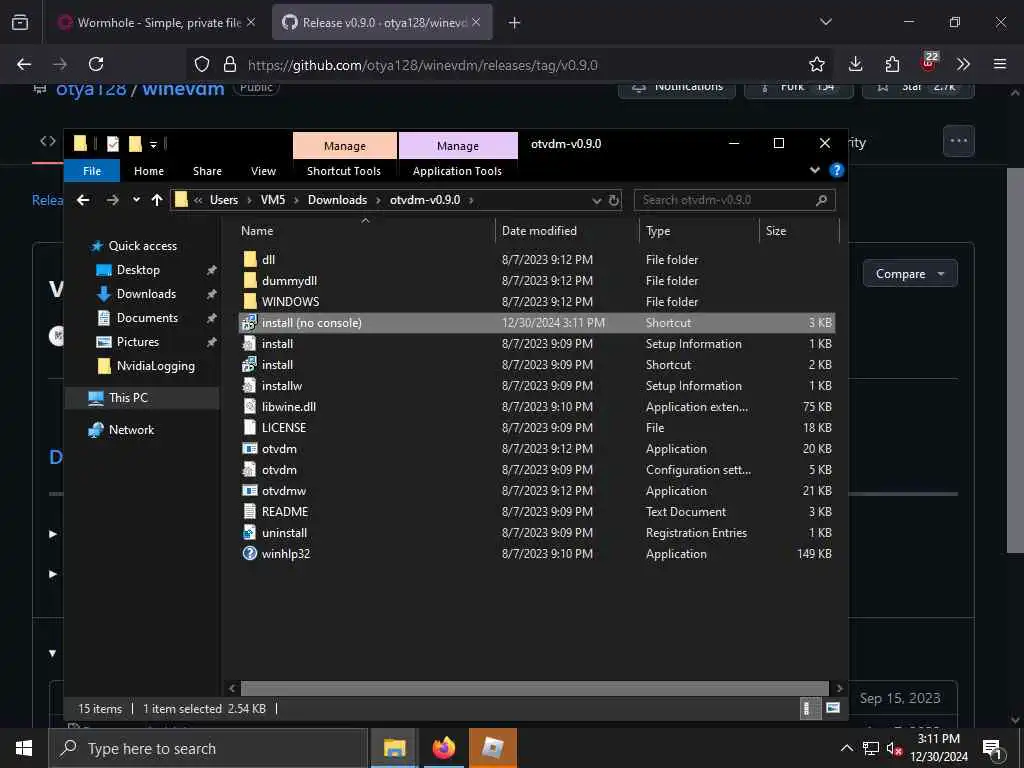Select the installw setup information icon

249,385
